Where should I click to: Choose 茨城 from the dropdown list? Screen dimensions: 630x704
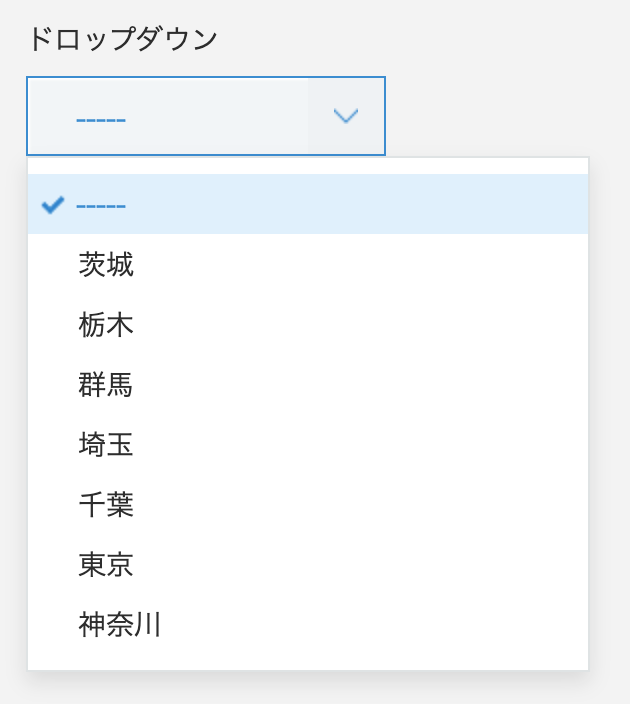click(106, 265)
